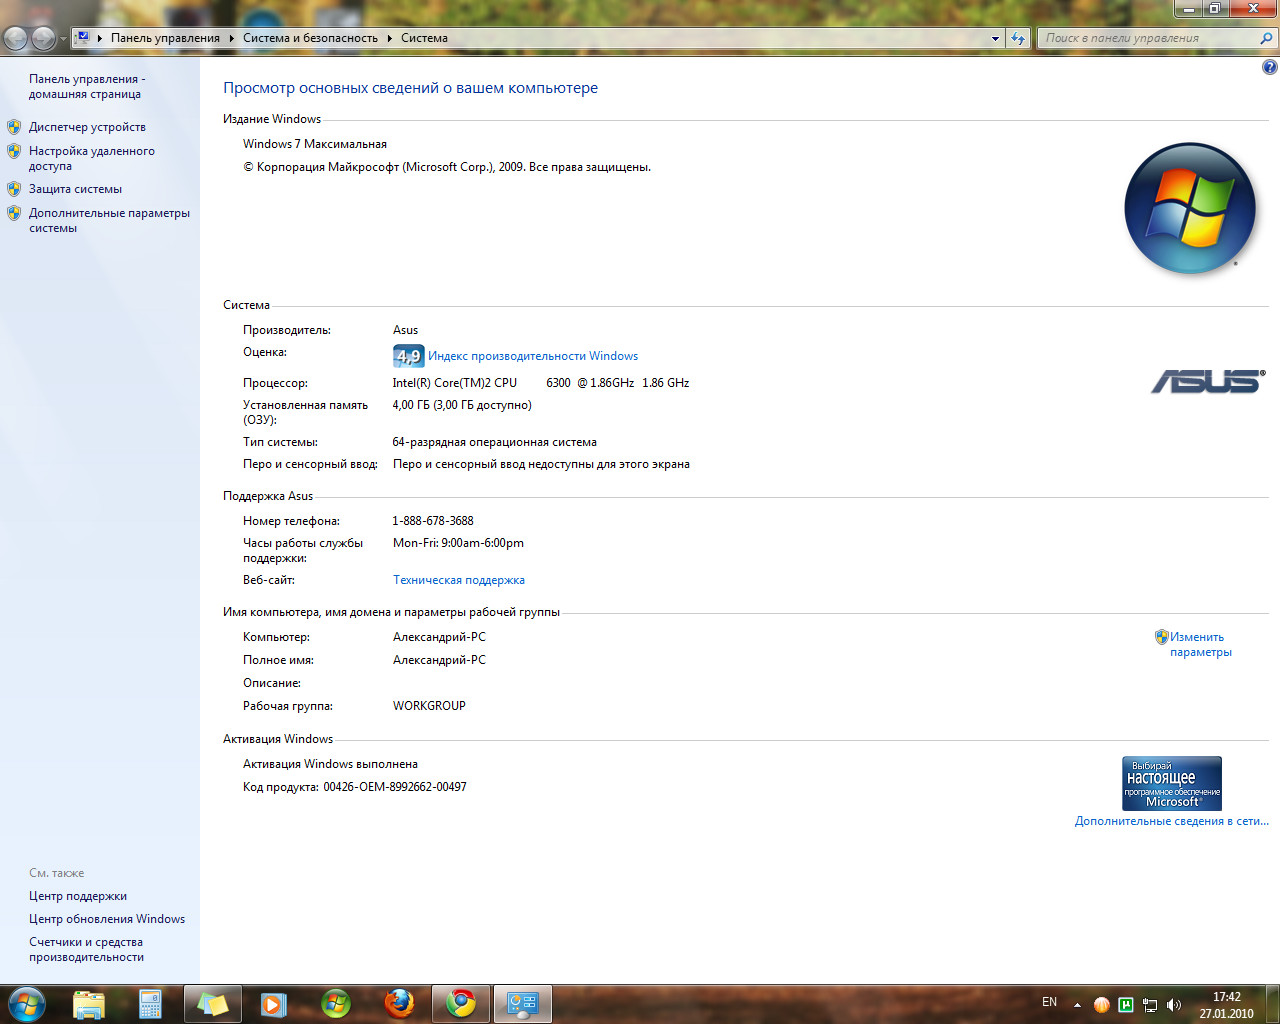Switch input language via EN indicator
The image size is (1280, 1024).
click(1049, 1002)
